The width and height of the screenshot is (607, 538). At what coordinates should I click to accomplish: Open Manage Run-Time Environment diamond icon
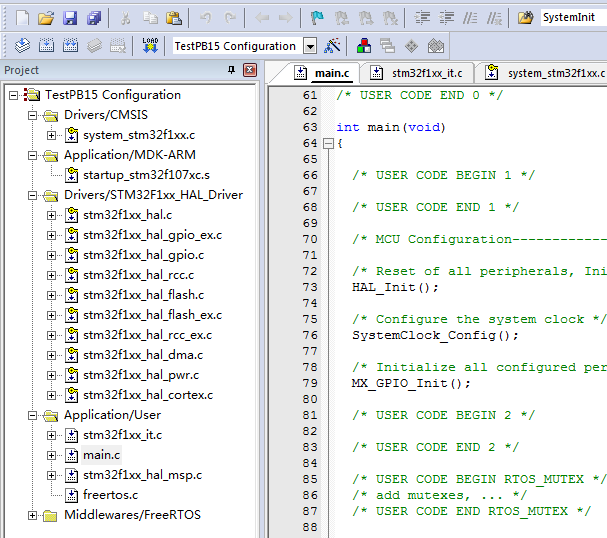tap(412, 46)
